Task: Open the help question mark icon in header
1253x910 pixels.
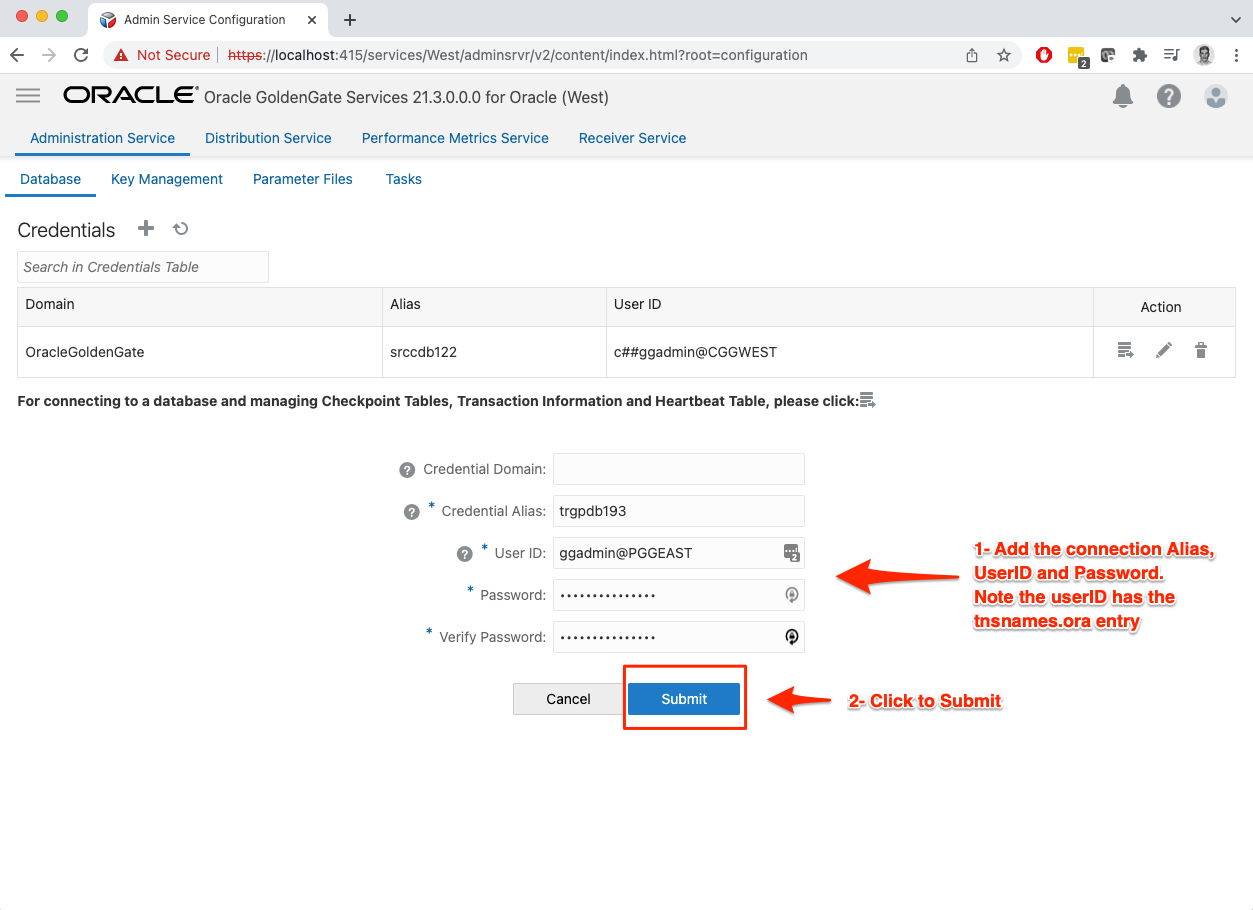Action: (1168, 96)
